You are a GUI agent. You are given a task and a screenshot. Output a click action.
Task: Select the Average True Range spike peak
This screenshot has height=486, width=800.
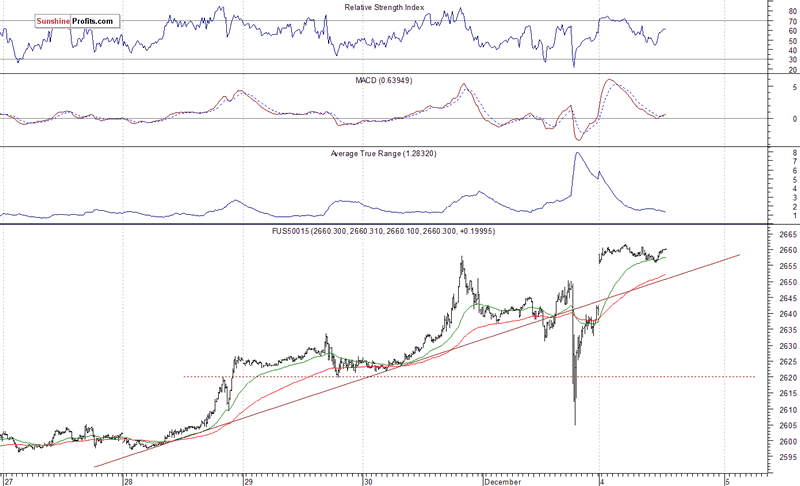pos(577,153)
